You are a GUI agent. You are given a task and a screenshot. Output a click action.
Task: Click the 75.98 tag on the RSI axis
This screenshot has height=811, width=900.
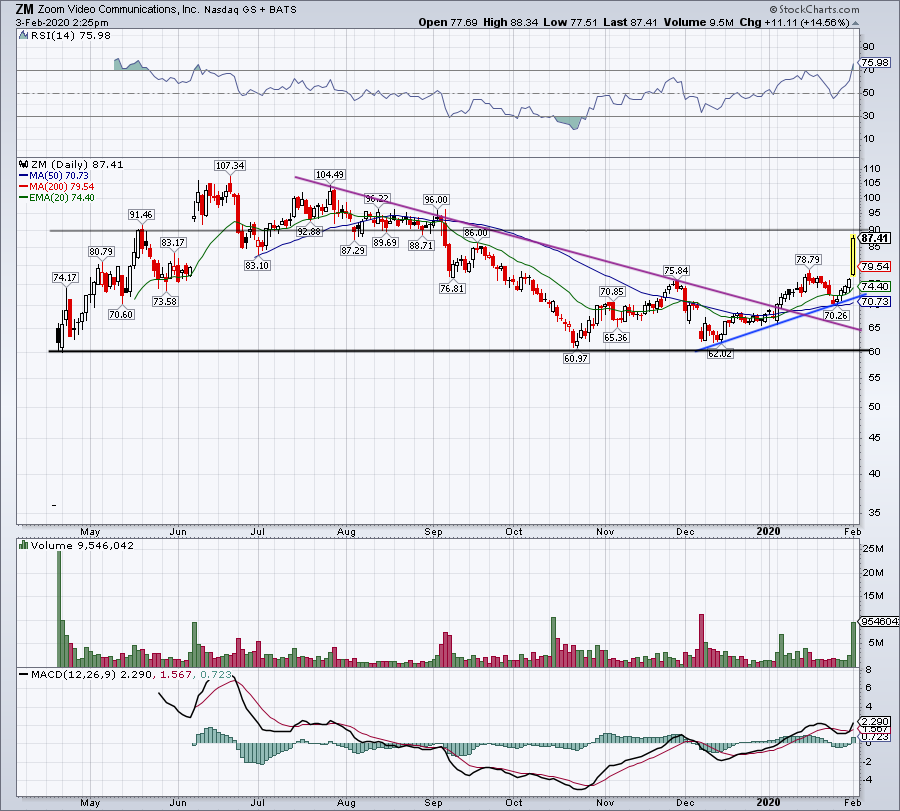point(875,63)
